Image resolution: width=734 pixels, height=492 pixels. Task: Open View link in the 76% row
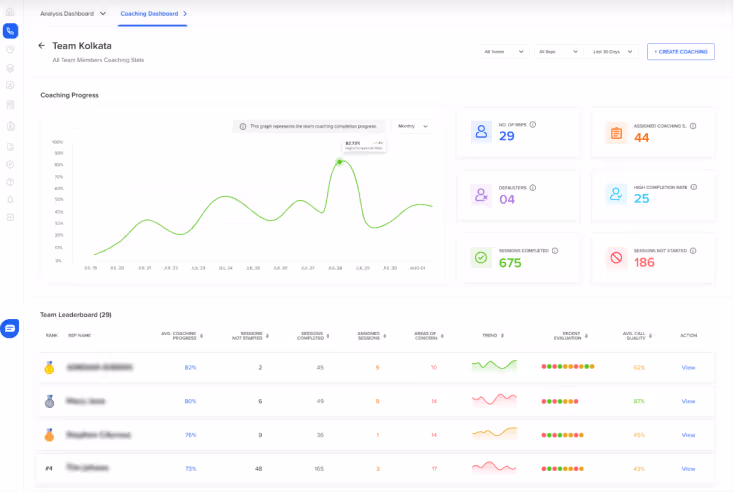point(688,435)
